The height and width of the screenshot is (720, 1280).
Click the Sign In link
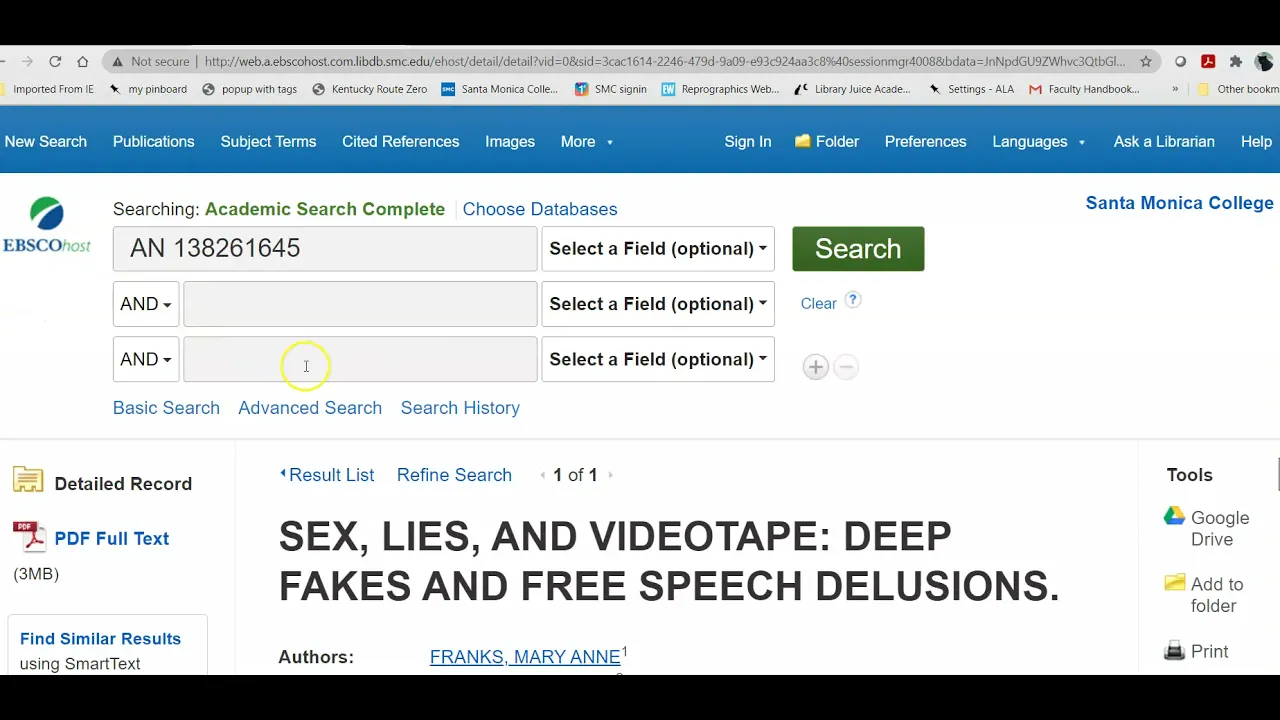tap(748, 142)
